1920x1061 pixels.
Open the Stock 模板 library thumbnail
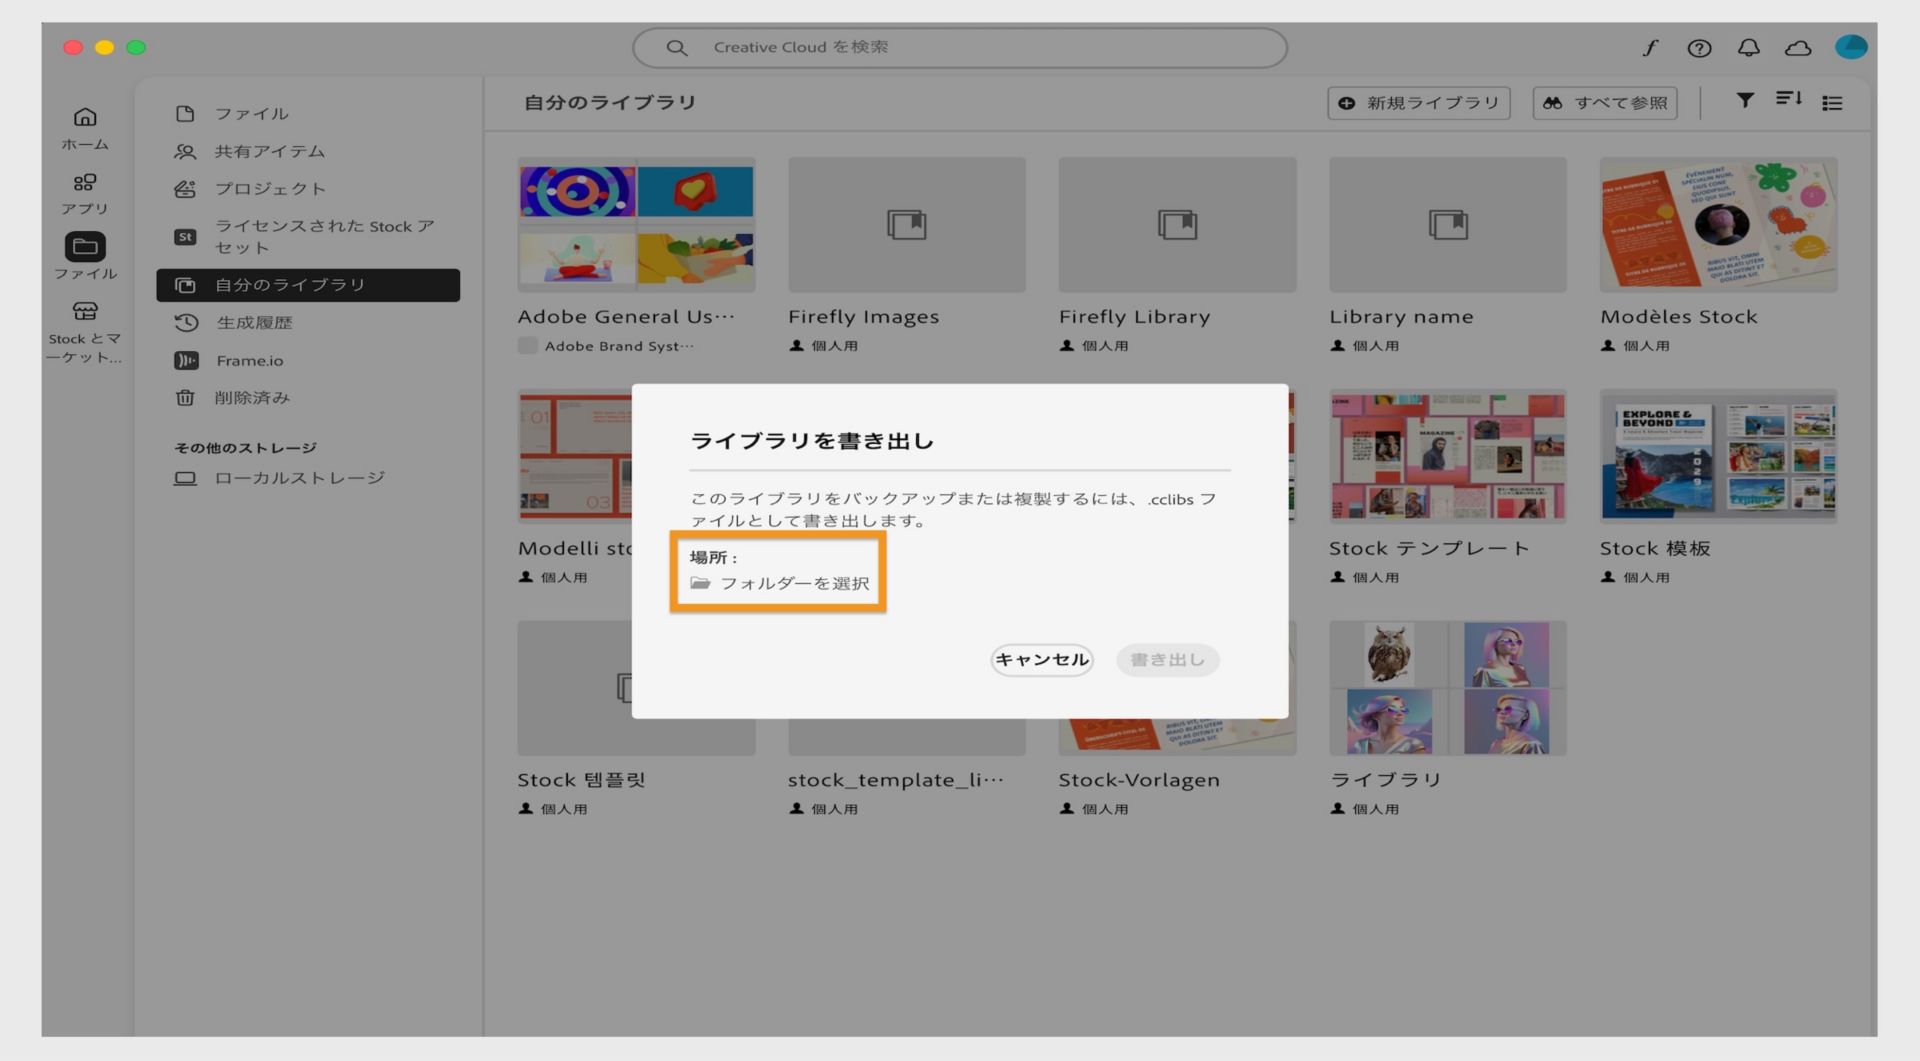click(1718, 456)
